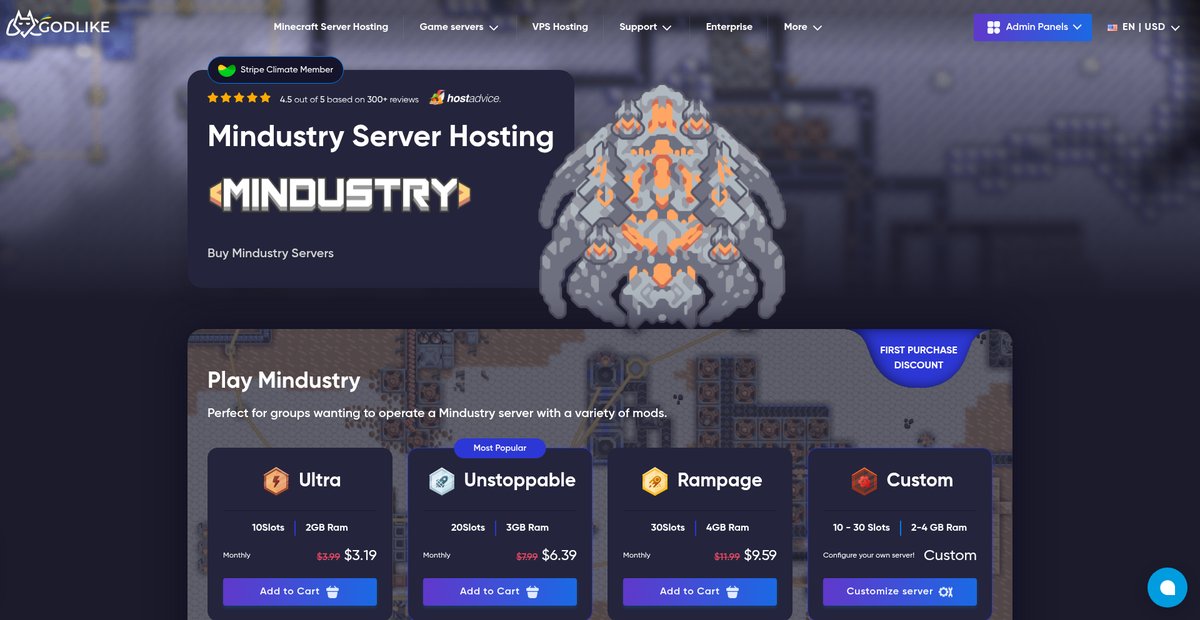Click '20Slots' in Unstoppable card

[x=468, y=527]
